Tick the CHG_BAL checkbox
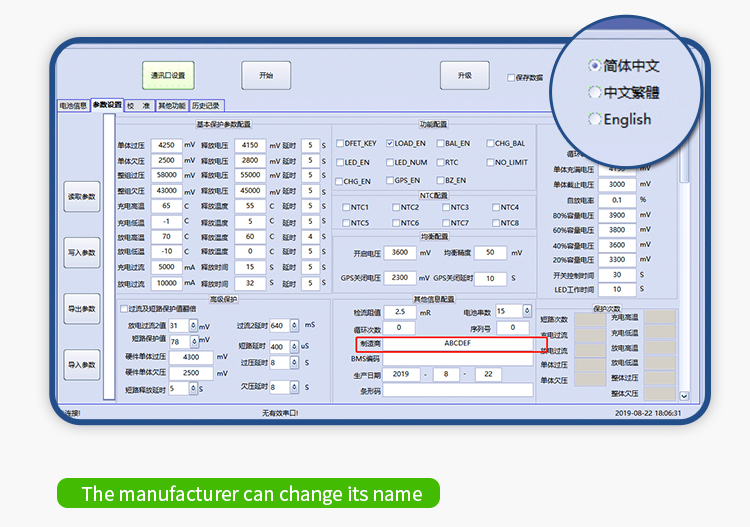 point(490,143)
